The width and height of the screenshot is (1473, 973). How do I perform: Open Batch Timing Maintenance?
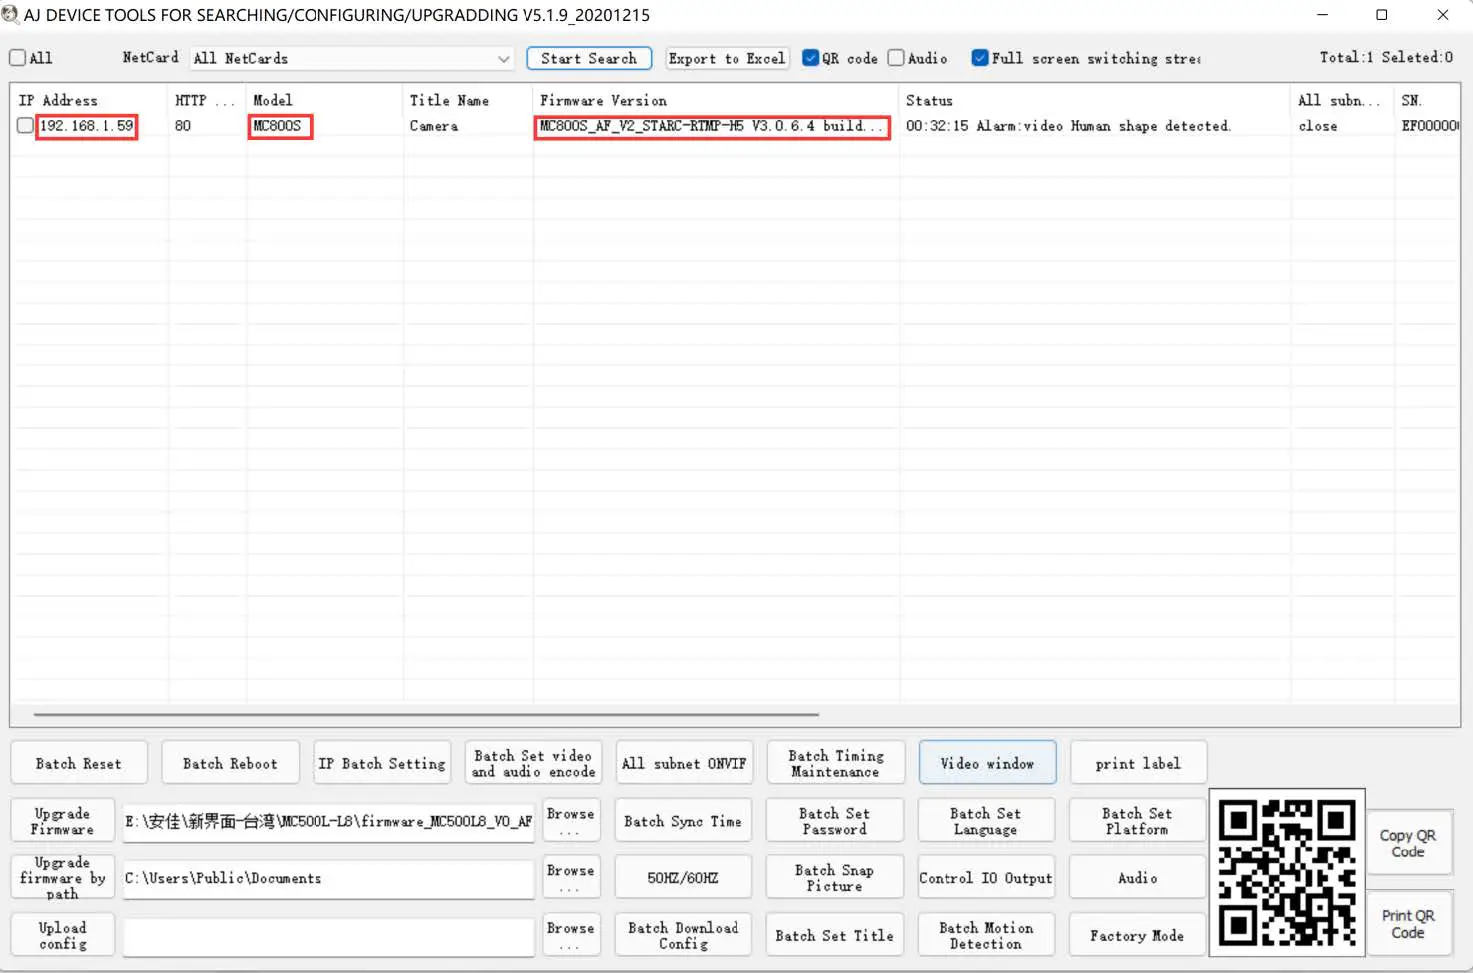(836, 763)
